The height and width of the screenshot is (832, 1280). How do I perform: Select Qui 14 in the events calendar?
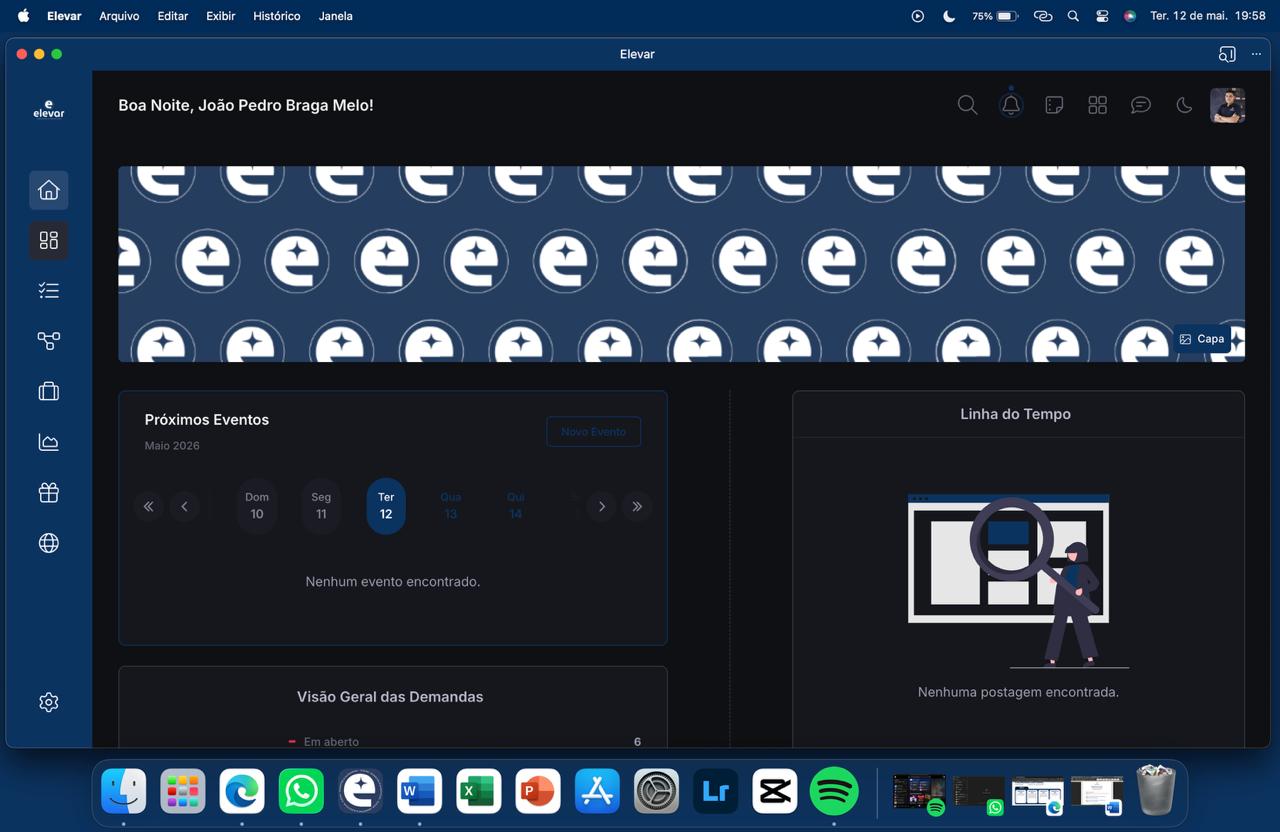[x=515, y=506]
